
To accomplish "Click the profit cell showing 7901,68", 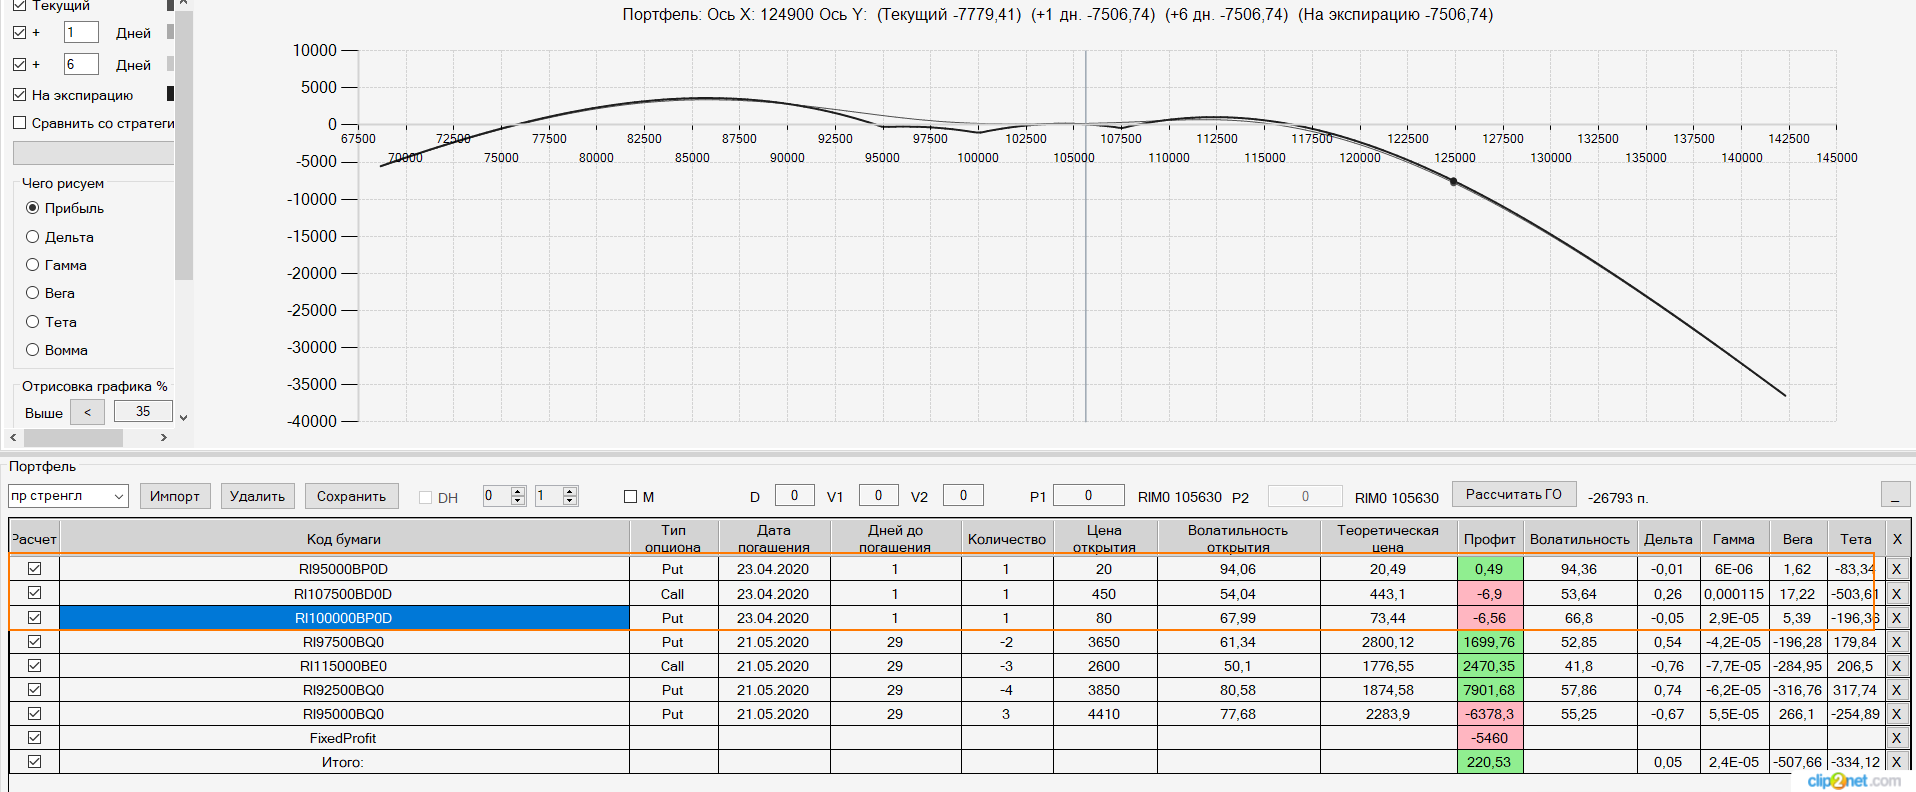I will 1490,690.
